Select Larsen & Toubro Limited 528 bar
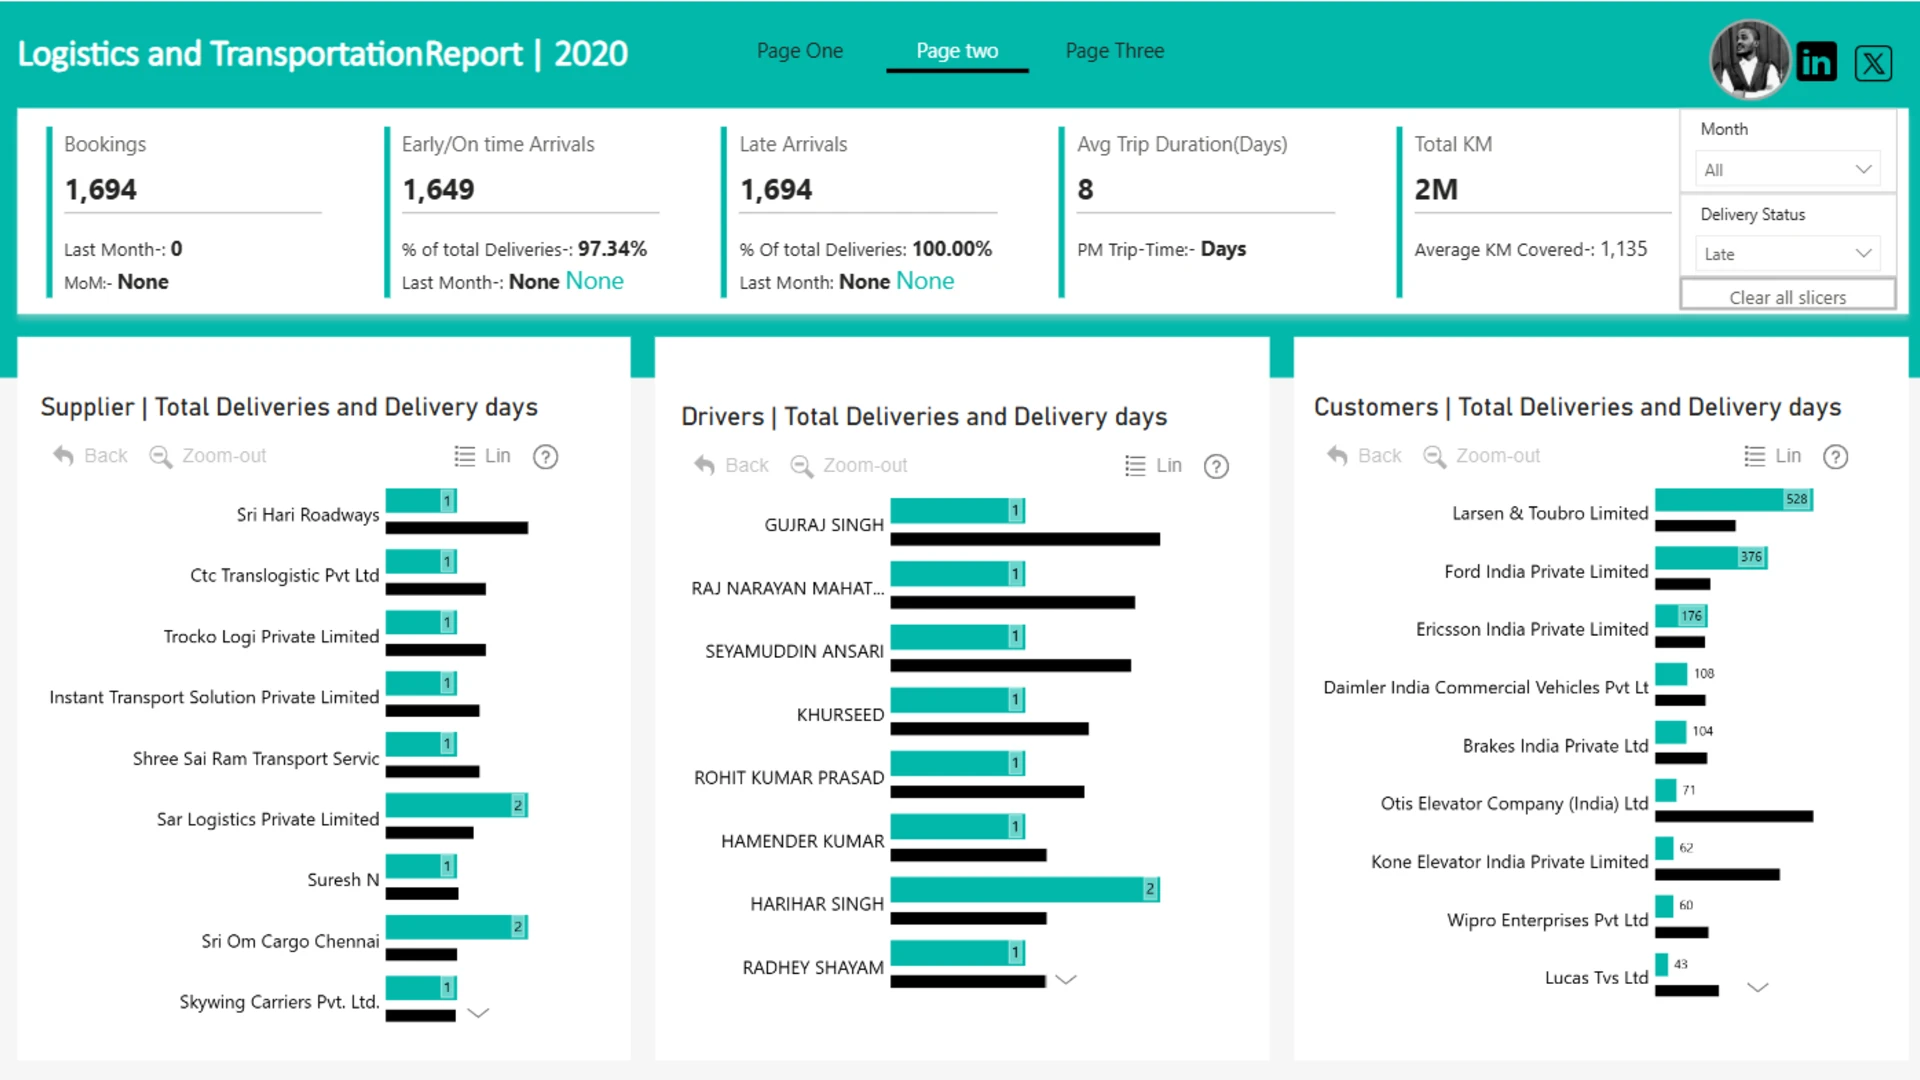Viewport: 1920px width, 1080px height. tap(1734, 499)
